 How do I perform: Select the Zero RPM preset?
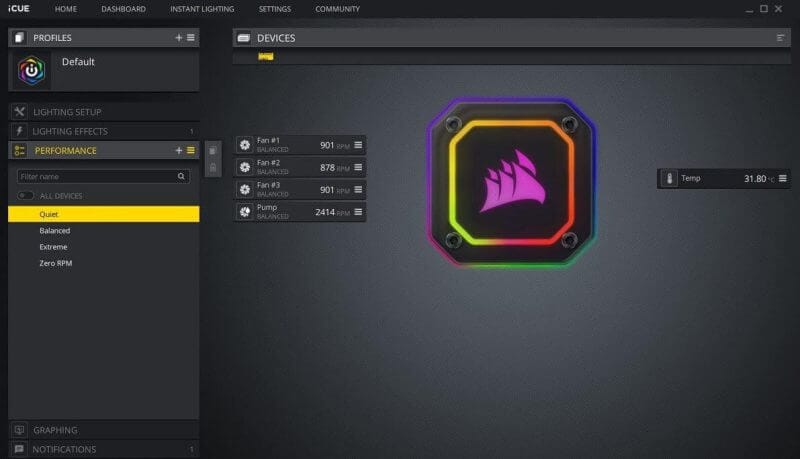click(x=56, y=263)
